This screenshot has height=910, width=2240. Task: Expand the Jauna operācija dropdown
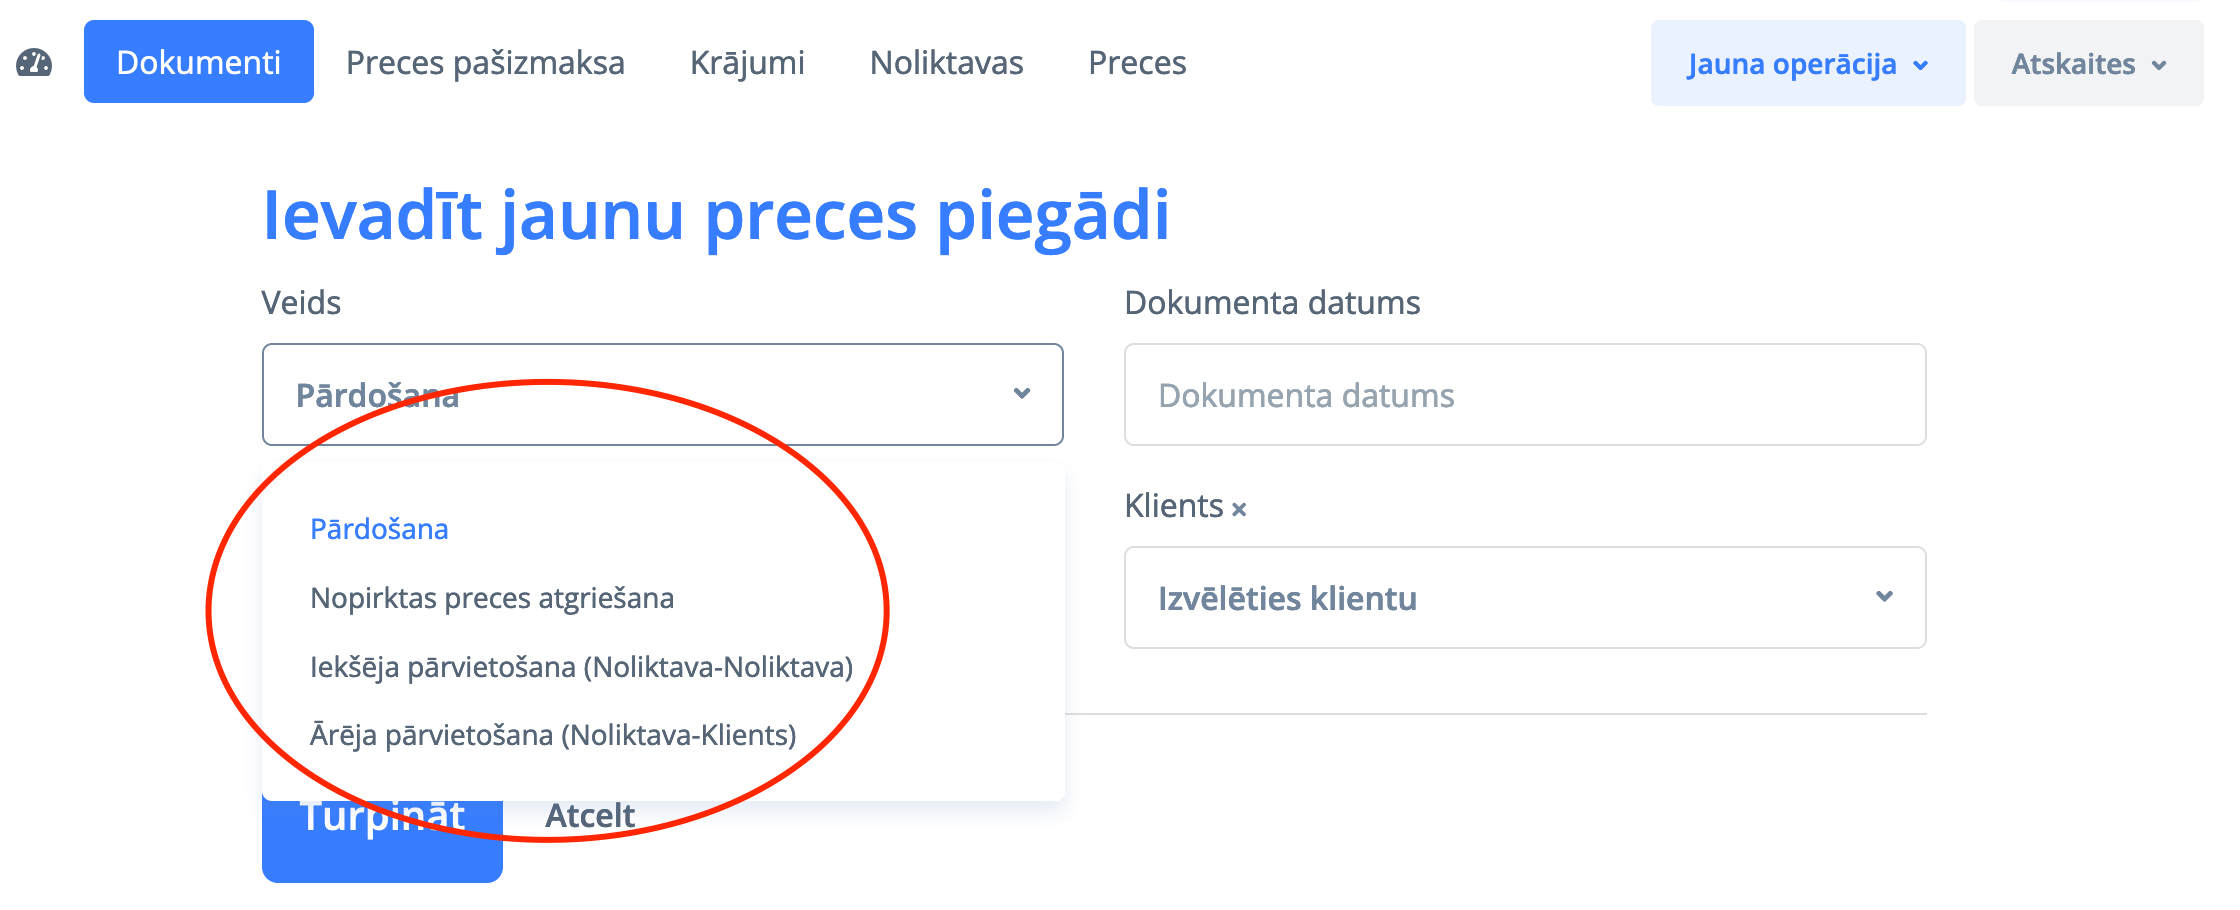point(1807,64)
